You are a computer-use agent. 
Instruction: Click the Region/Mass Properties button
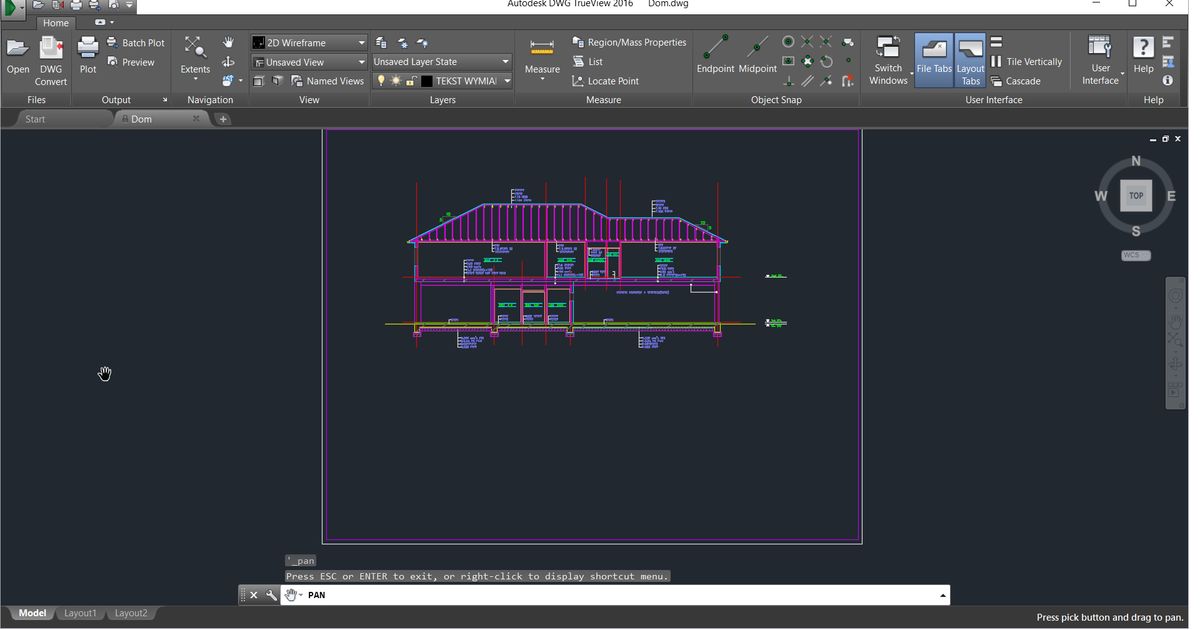click(x=629, y=43)
